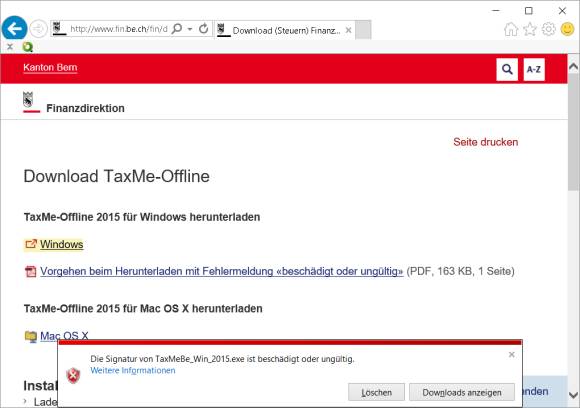This screenshot has height=408, width=580.
Task: Click the scrollbar down arrow
Action: click(573, 395)
